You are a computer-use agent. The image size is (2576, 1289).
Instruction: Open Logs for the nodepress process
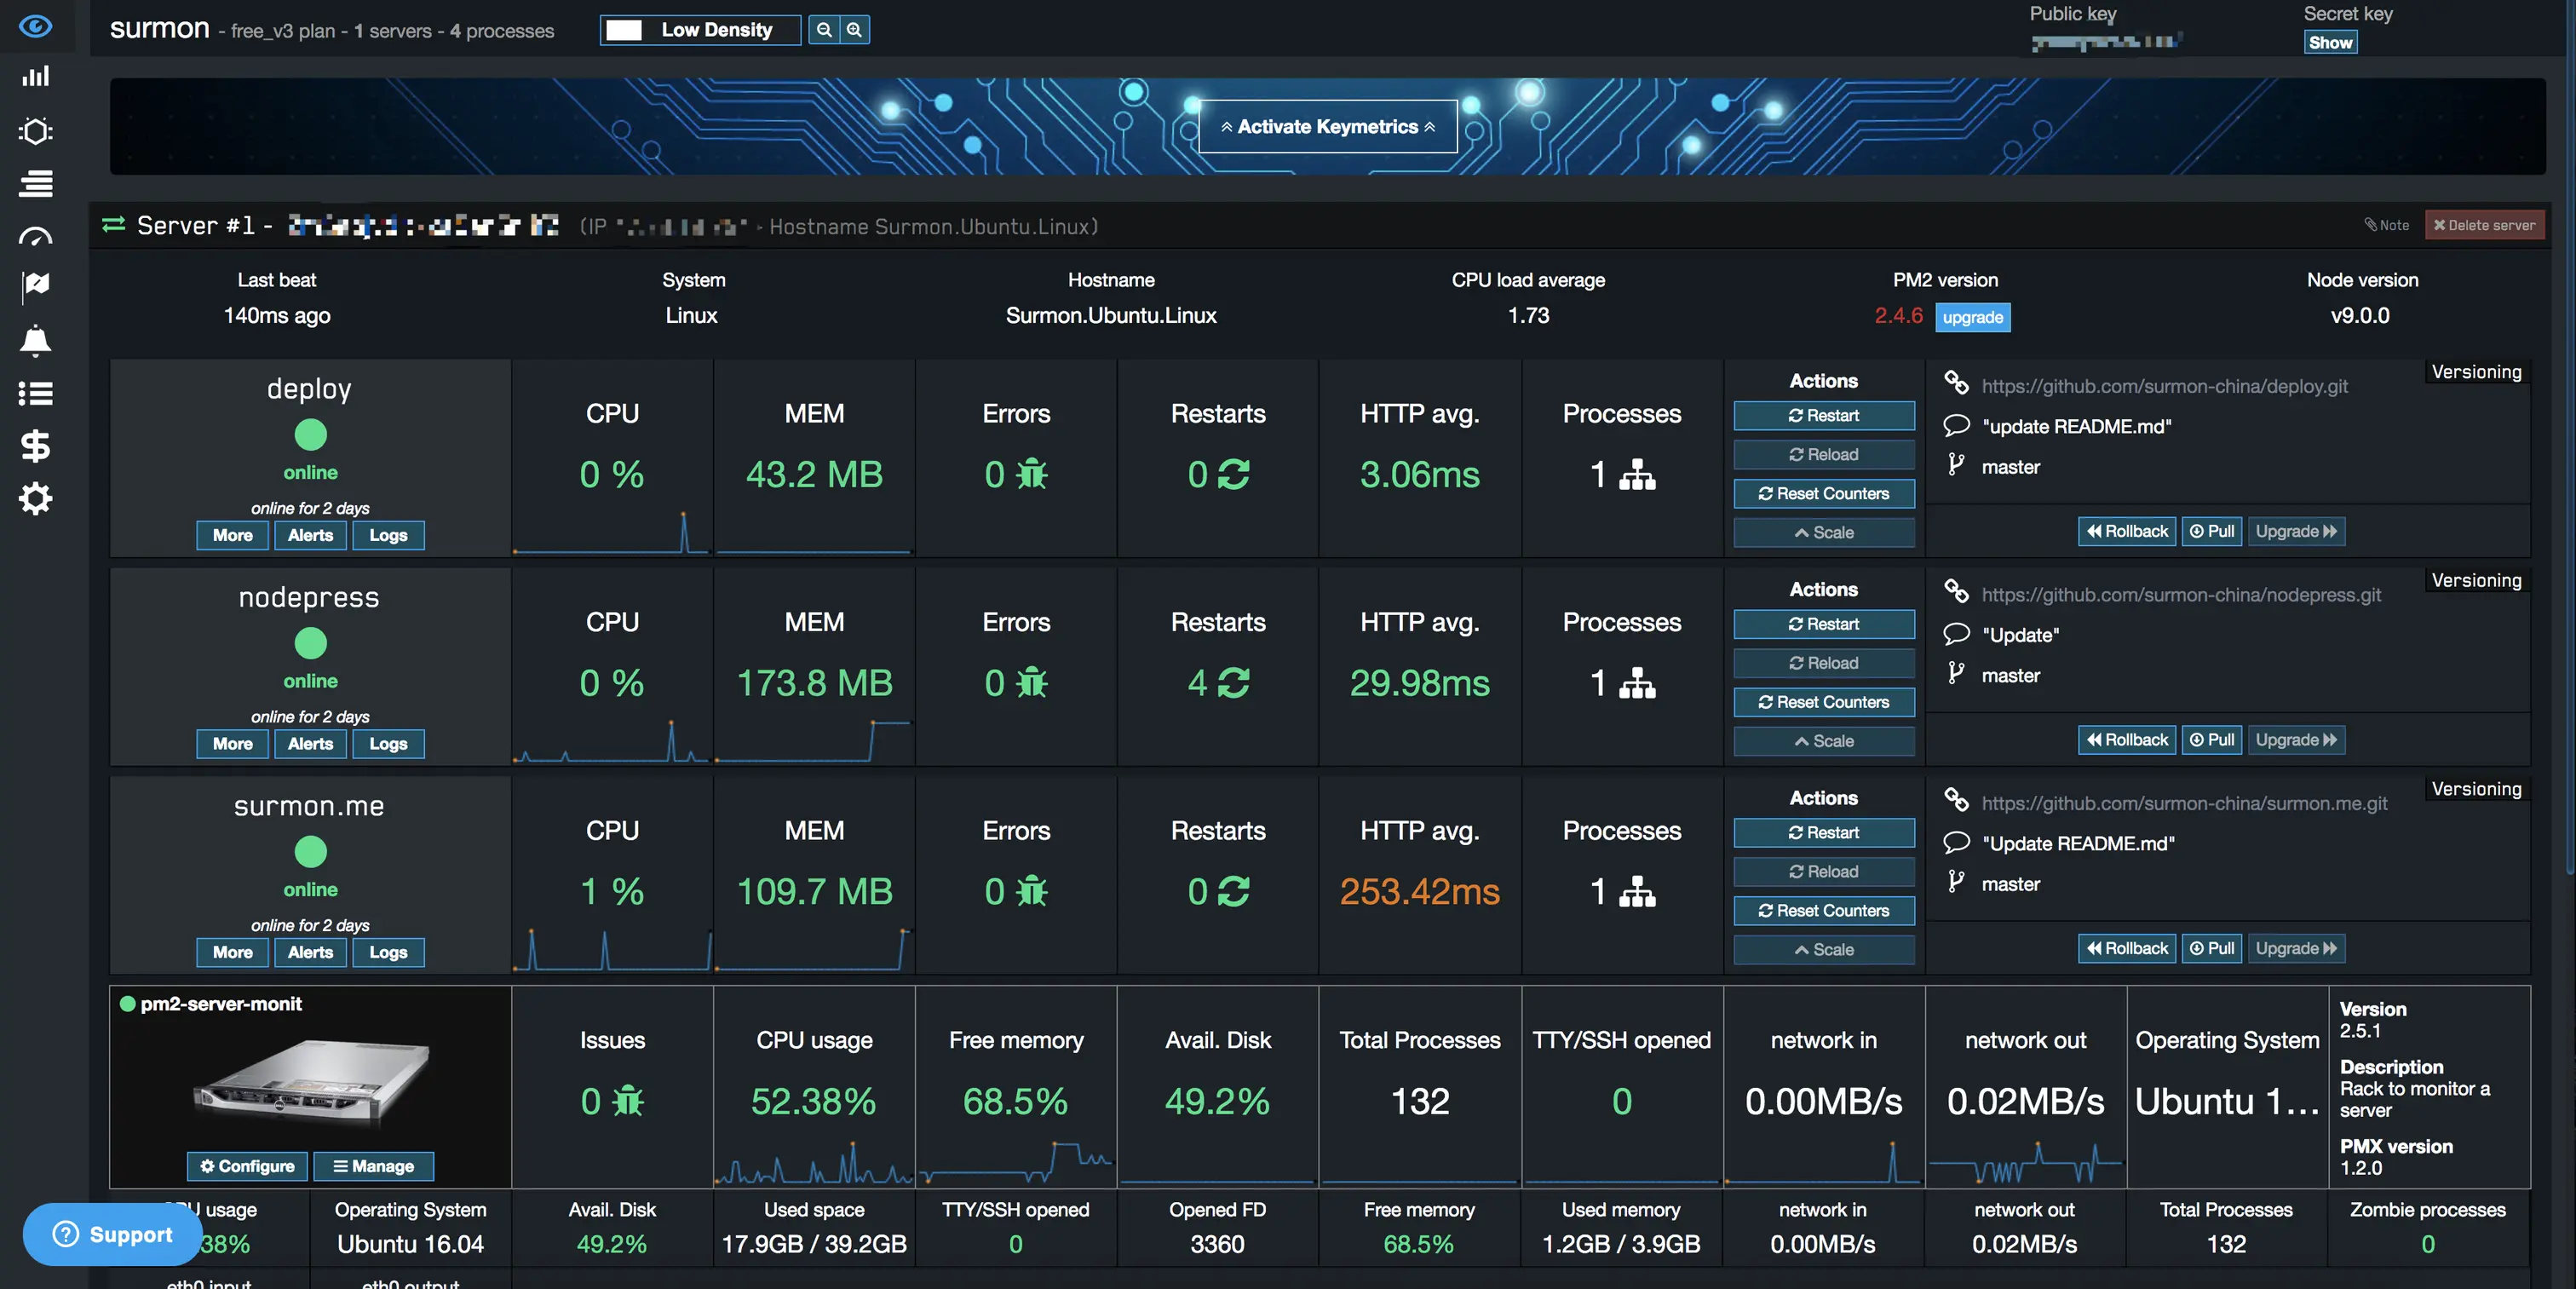388,744
